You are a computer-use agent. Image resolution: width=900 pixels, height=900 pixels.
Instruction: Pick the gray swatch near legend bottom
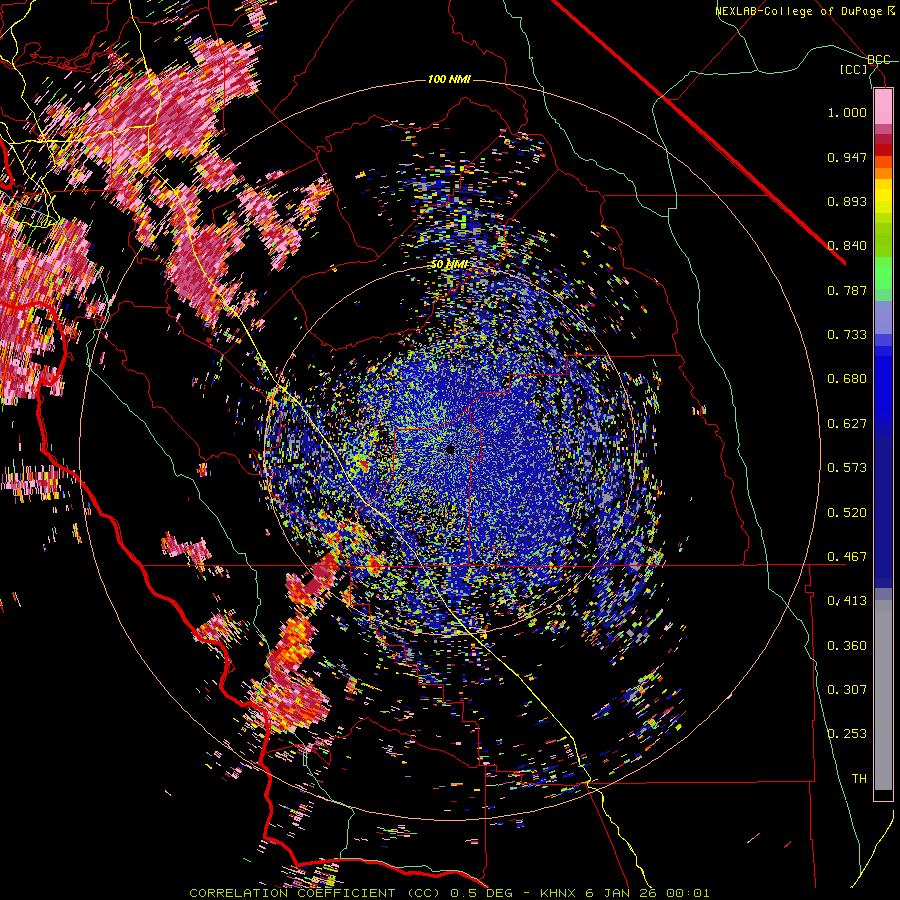883,695
